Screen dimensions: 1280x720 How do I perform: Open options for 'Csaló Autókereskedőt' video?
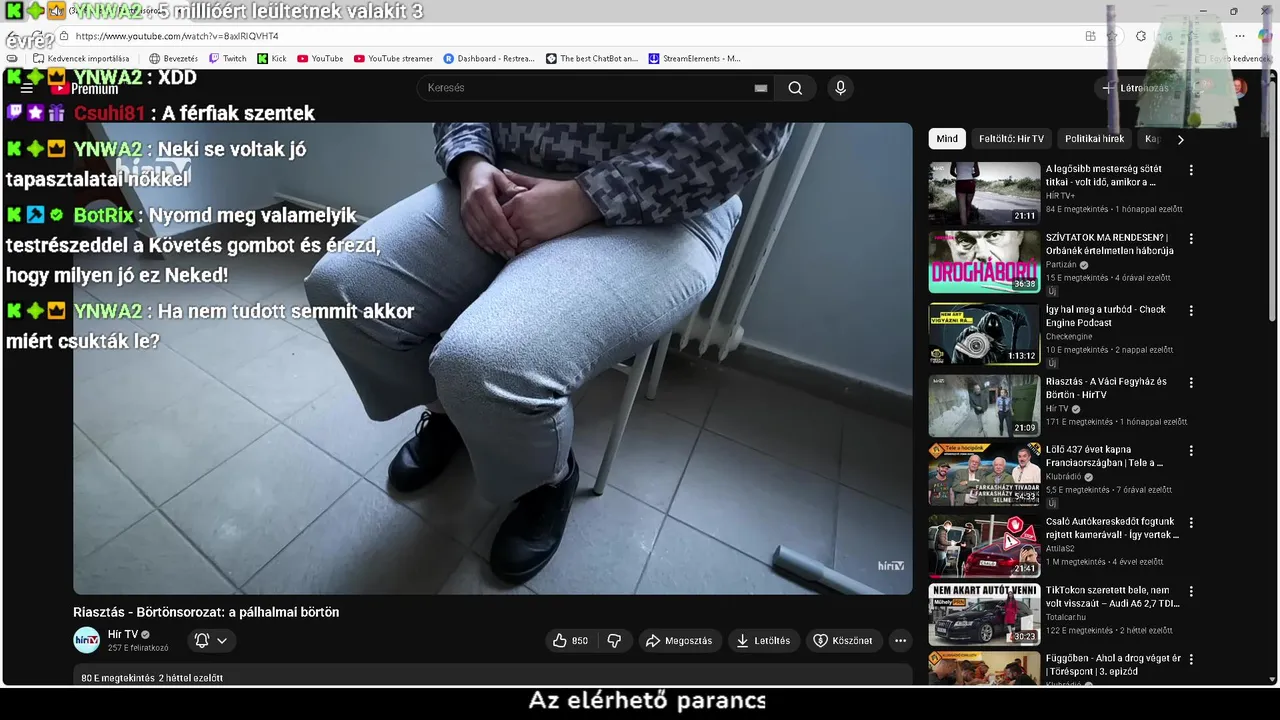tap(1191, 523)
